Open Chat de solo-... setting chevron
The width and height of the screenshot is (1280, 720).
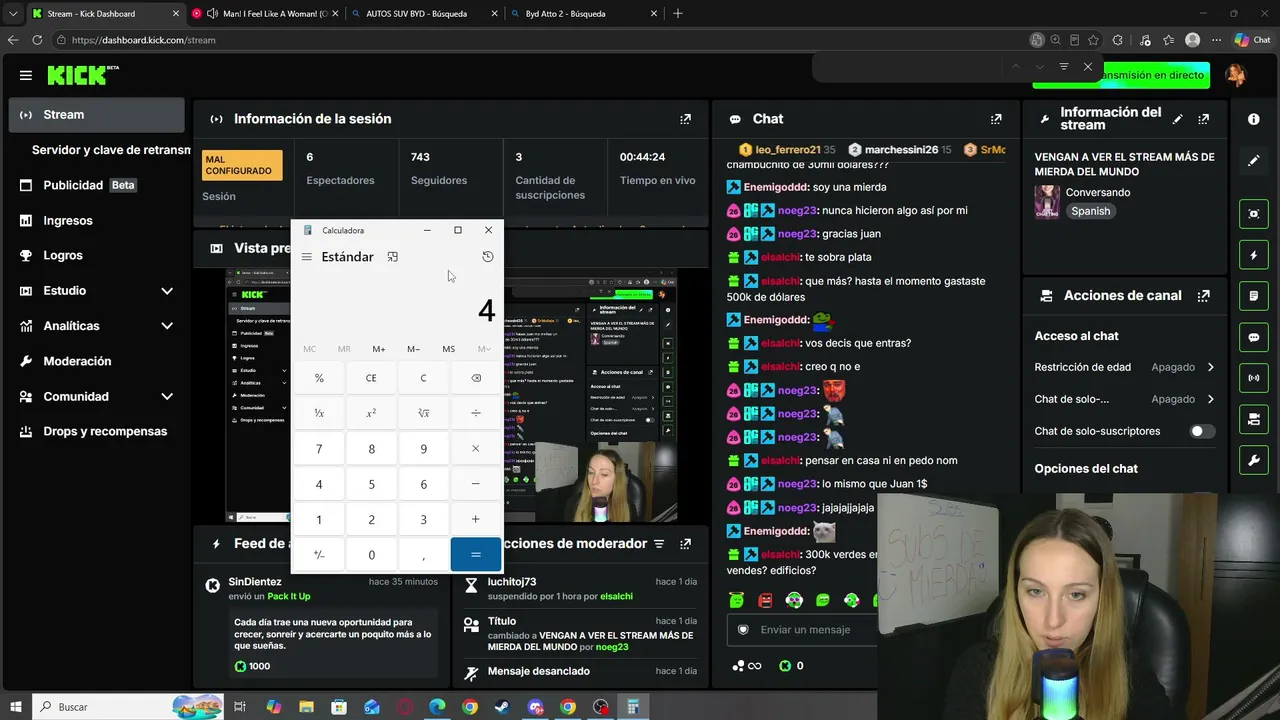1210,399
